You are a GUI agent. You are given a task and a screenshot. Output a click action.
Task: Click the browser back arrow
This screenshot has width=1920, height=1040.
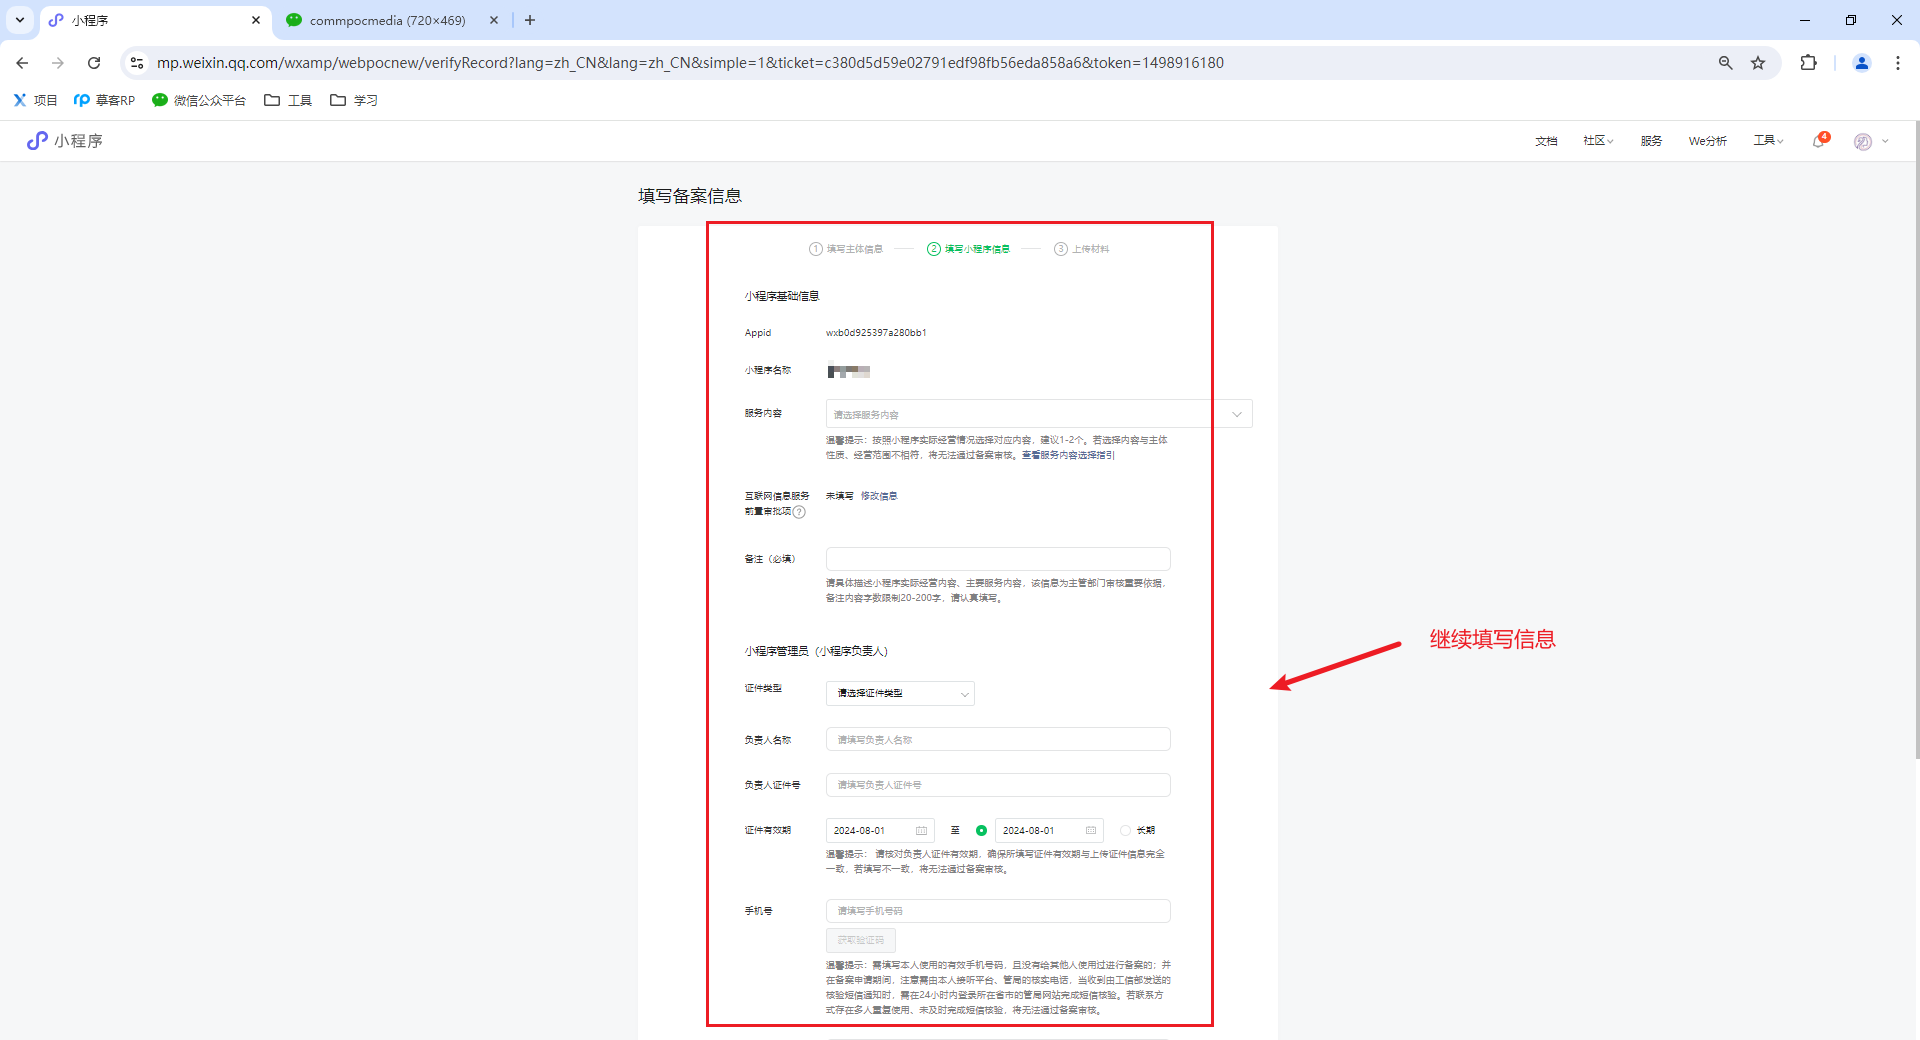click(x=22, y=63)
